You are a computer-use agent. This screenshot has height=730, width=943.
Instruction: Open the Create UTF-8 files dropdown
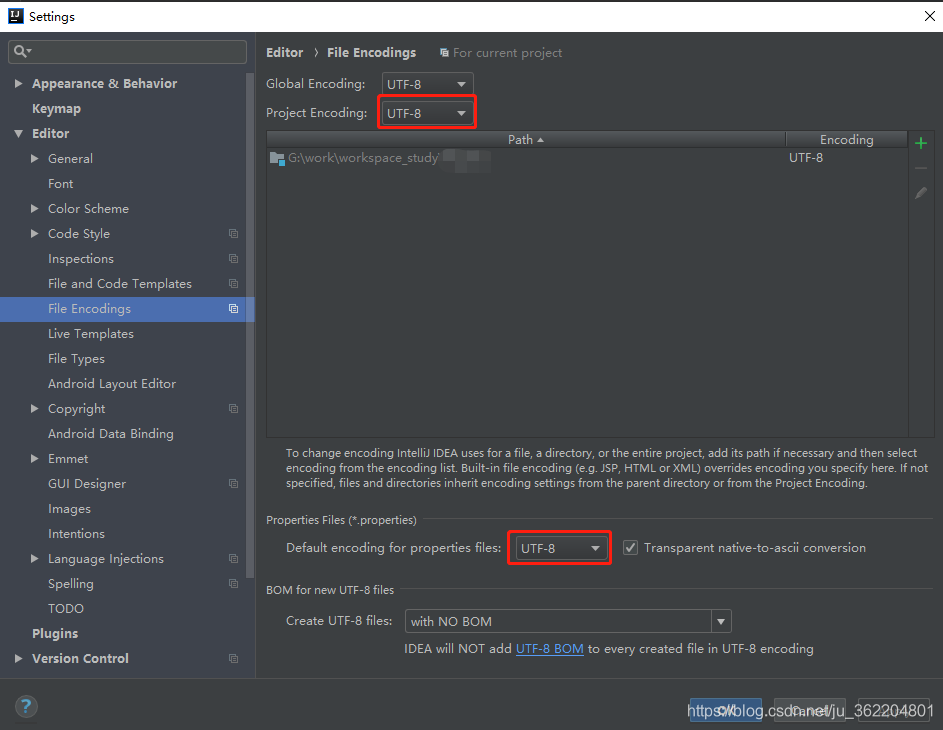tap(720, 621)
